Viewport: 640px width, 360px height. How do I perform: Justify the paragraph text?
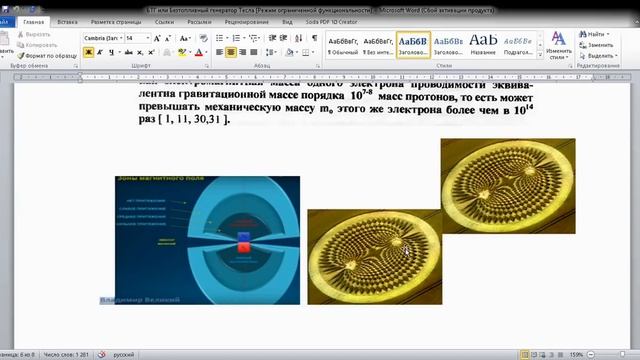[254, 52]
